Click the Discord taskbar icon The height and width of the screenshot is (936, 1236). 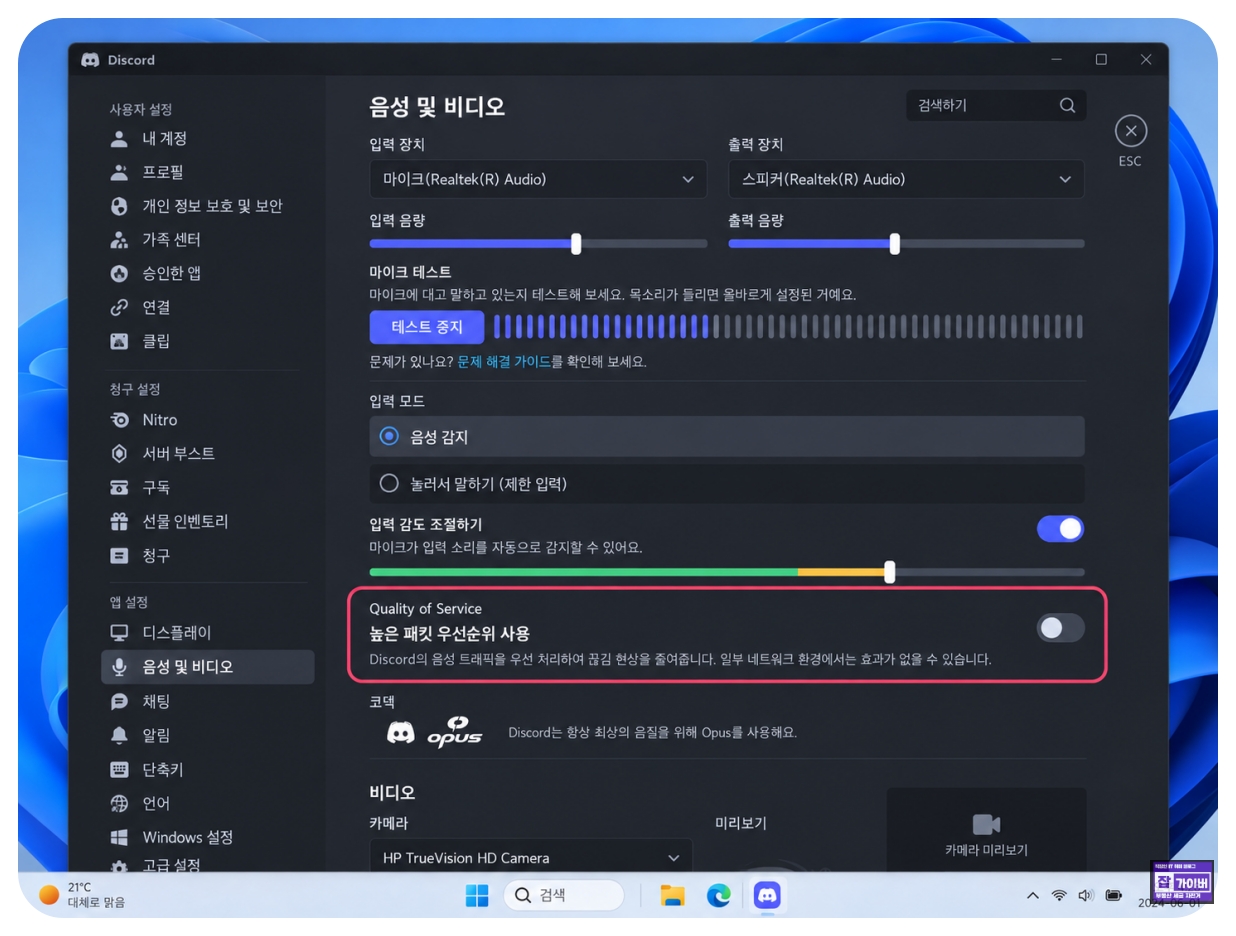[x=766, y=895]
